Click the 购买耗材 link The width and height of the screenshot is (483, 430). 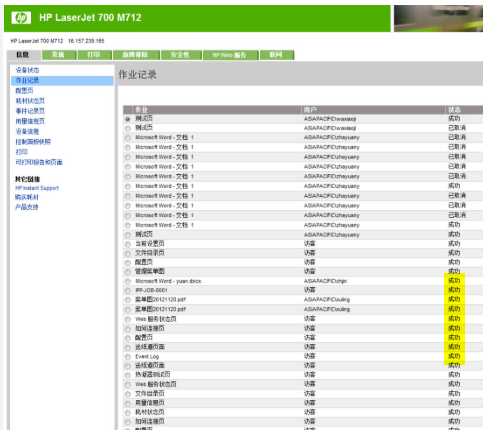point(27,197)
